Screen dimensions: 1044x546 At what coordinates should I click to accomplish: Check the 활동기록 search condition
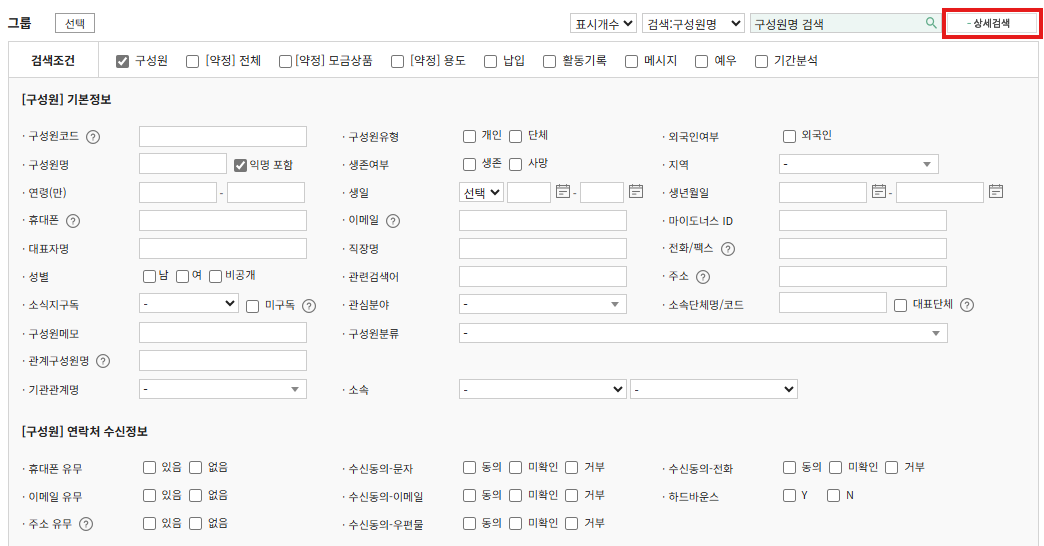tap(549, 61)
